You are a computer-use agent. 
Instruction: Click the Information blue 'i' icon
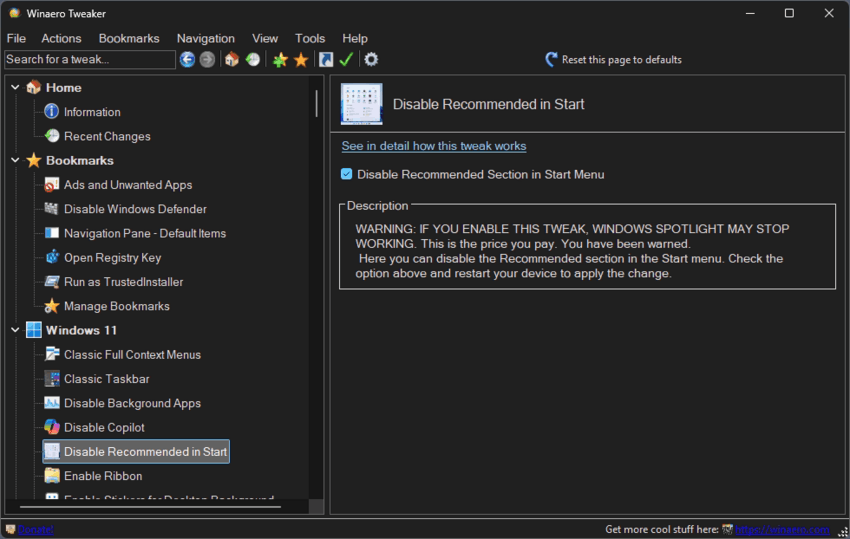click(51, 112)
